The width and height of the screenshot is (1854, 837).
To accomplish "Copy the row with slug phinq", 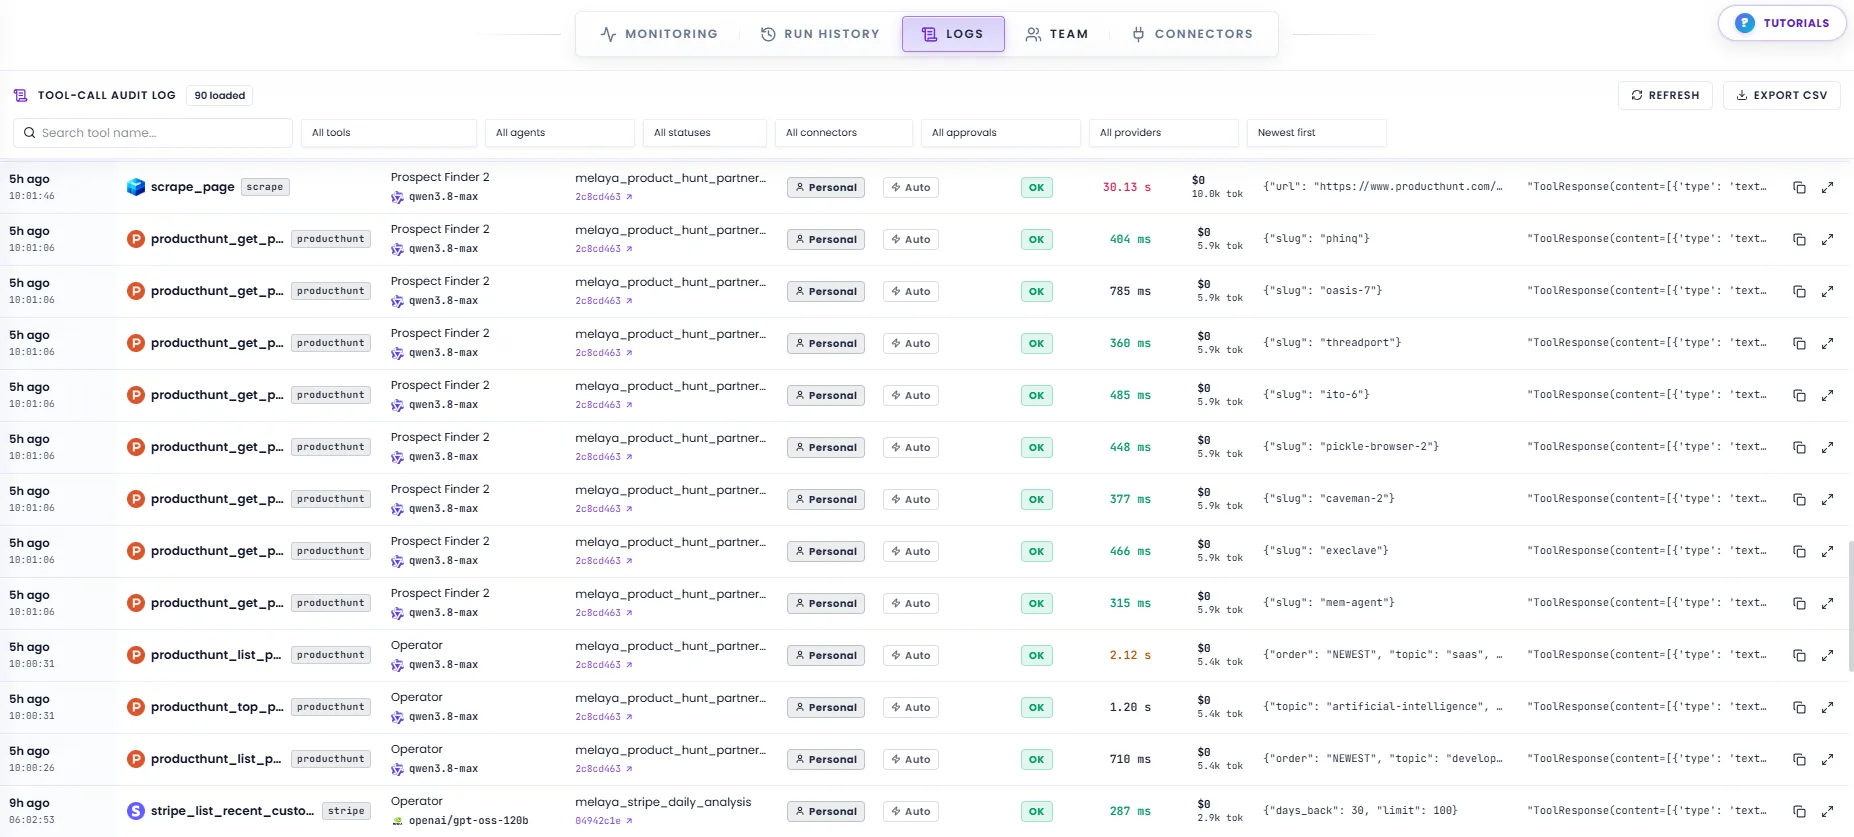I will tap(1799, 239).
